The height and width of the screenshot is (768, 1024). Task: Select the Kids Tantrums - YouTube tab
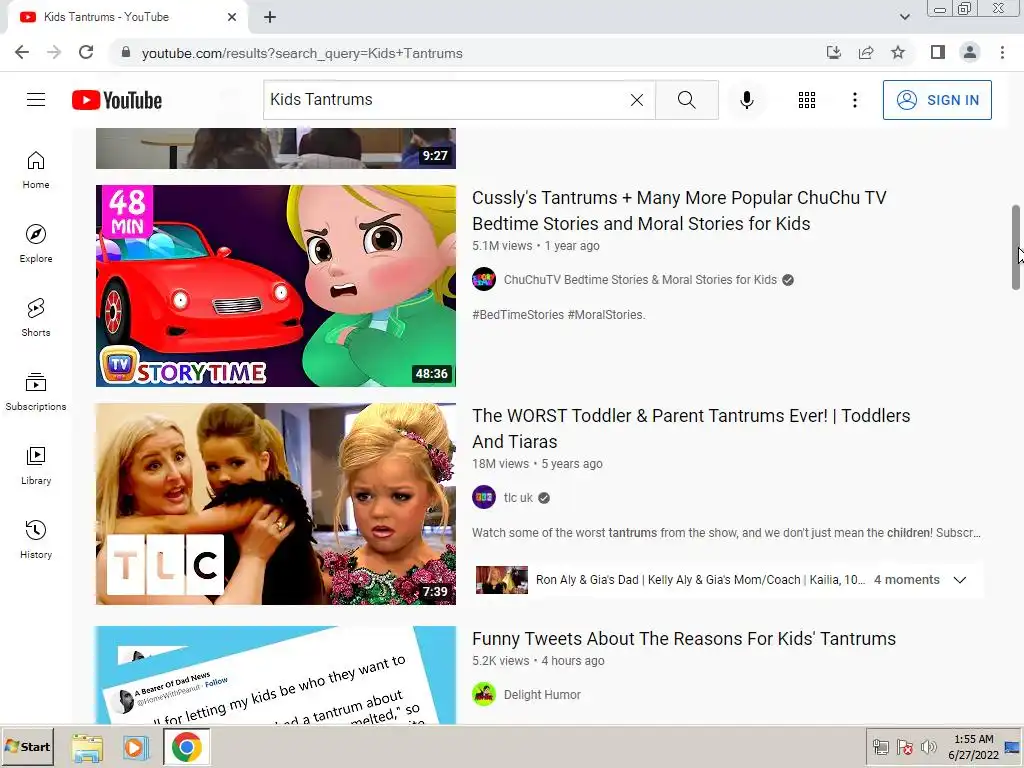click(128, 18)
